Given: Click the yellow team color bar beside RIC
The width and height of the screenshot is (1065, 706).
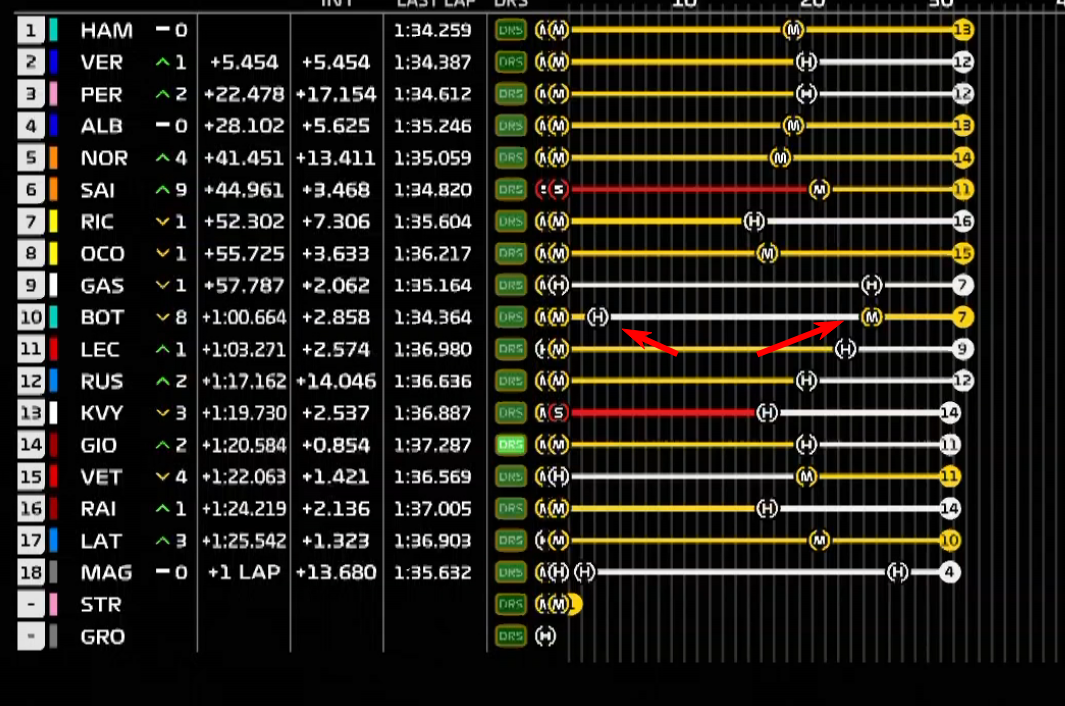Looking at the screenshot, I should (54, 222).
